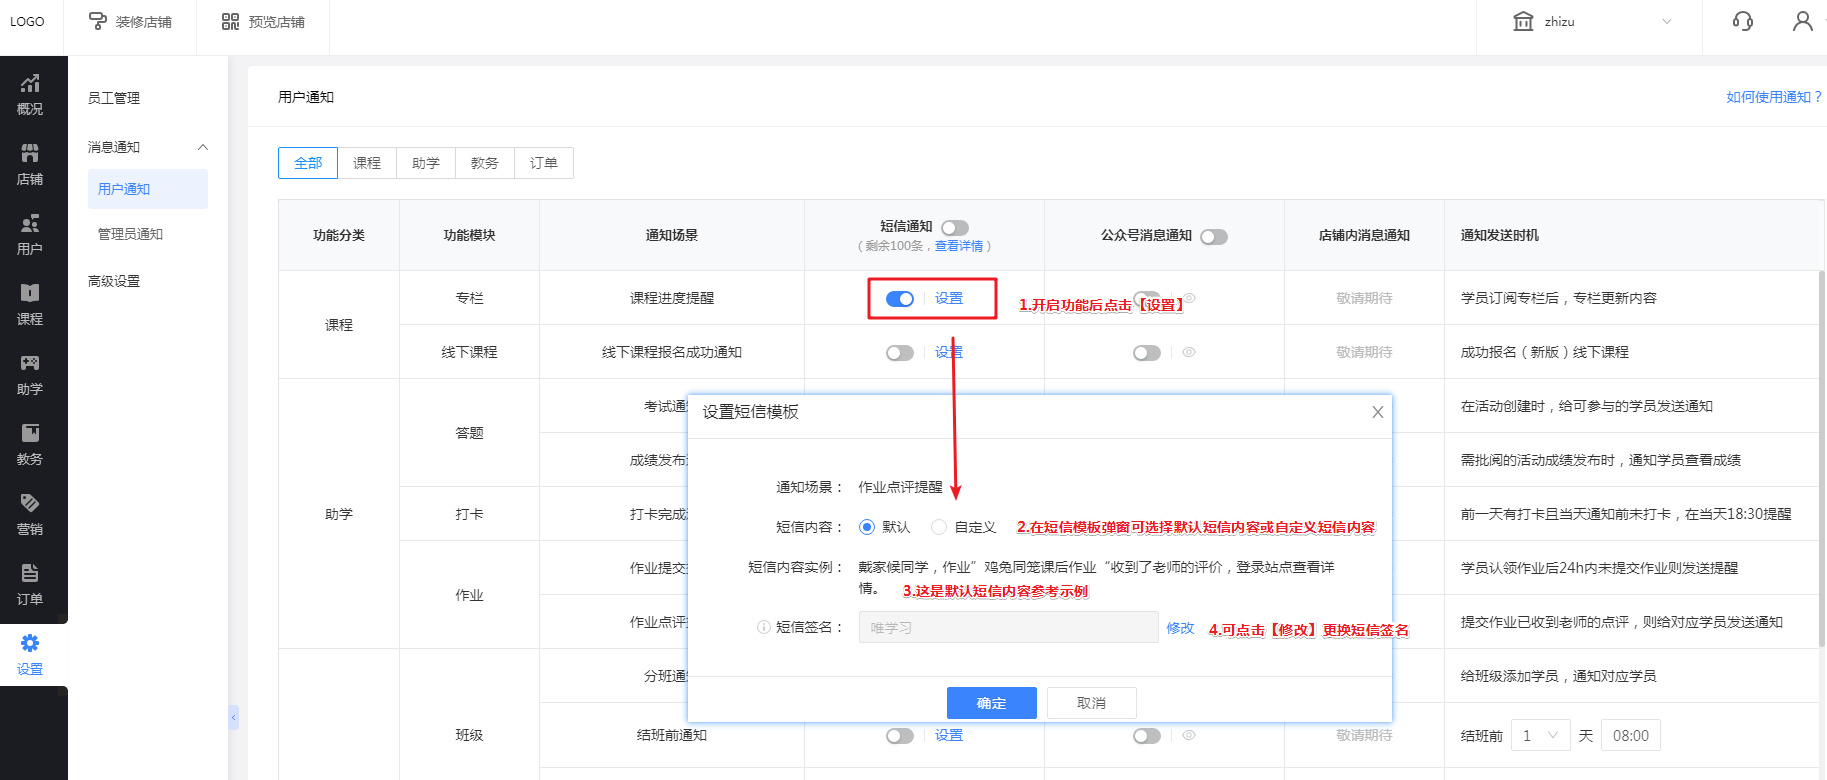Switch to the 订单 filter tab
1827x780 pixels.
pyautogui.click(x=544, y=163)
